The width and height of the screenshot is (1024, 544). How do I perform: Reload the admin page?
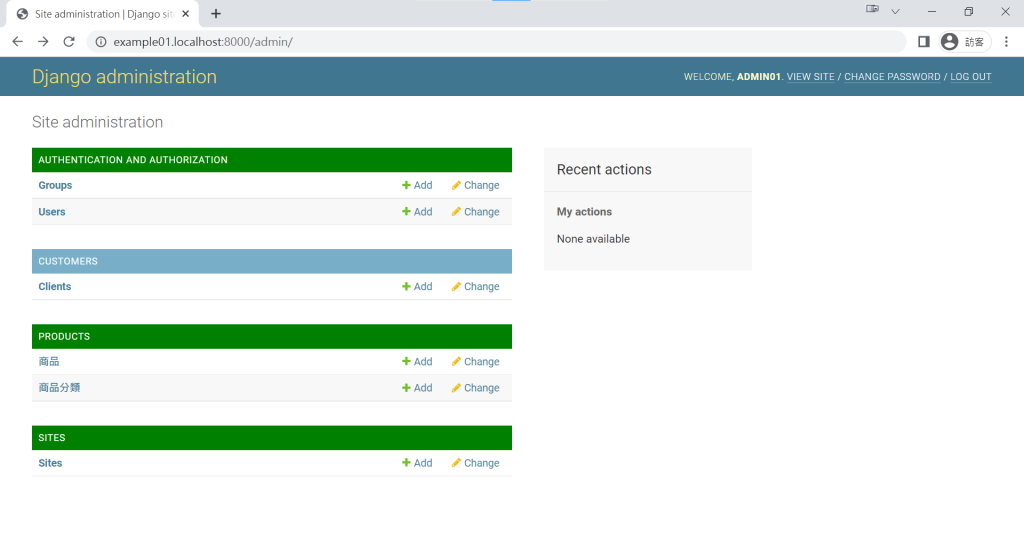coord(69,42)
